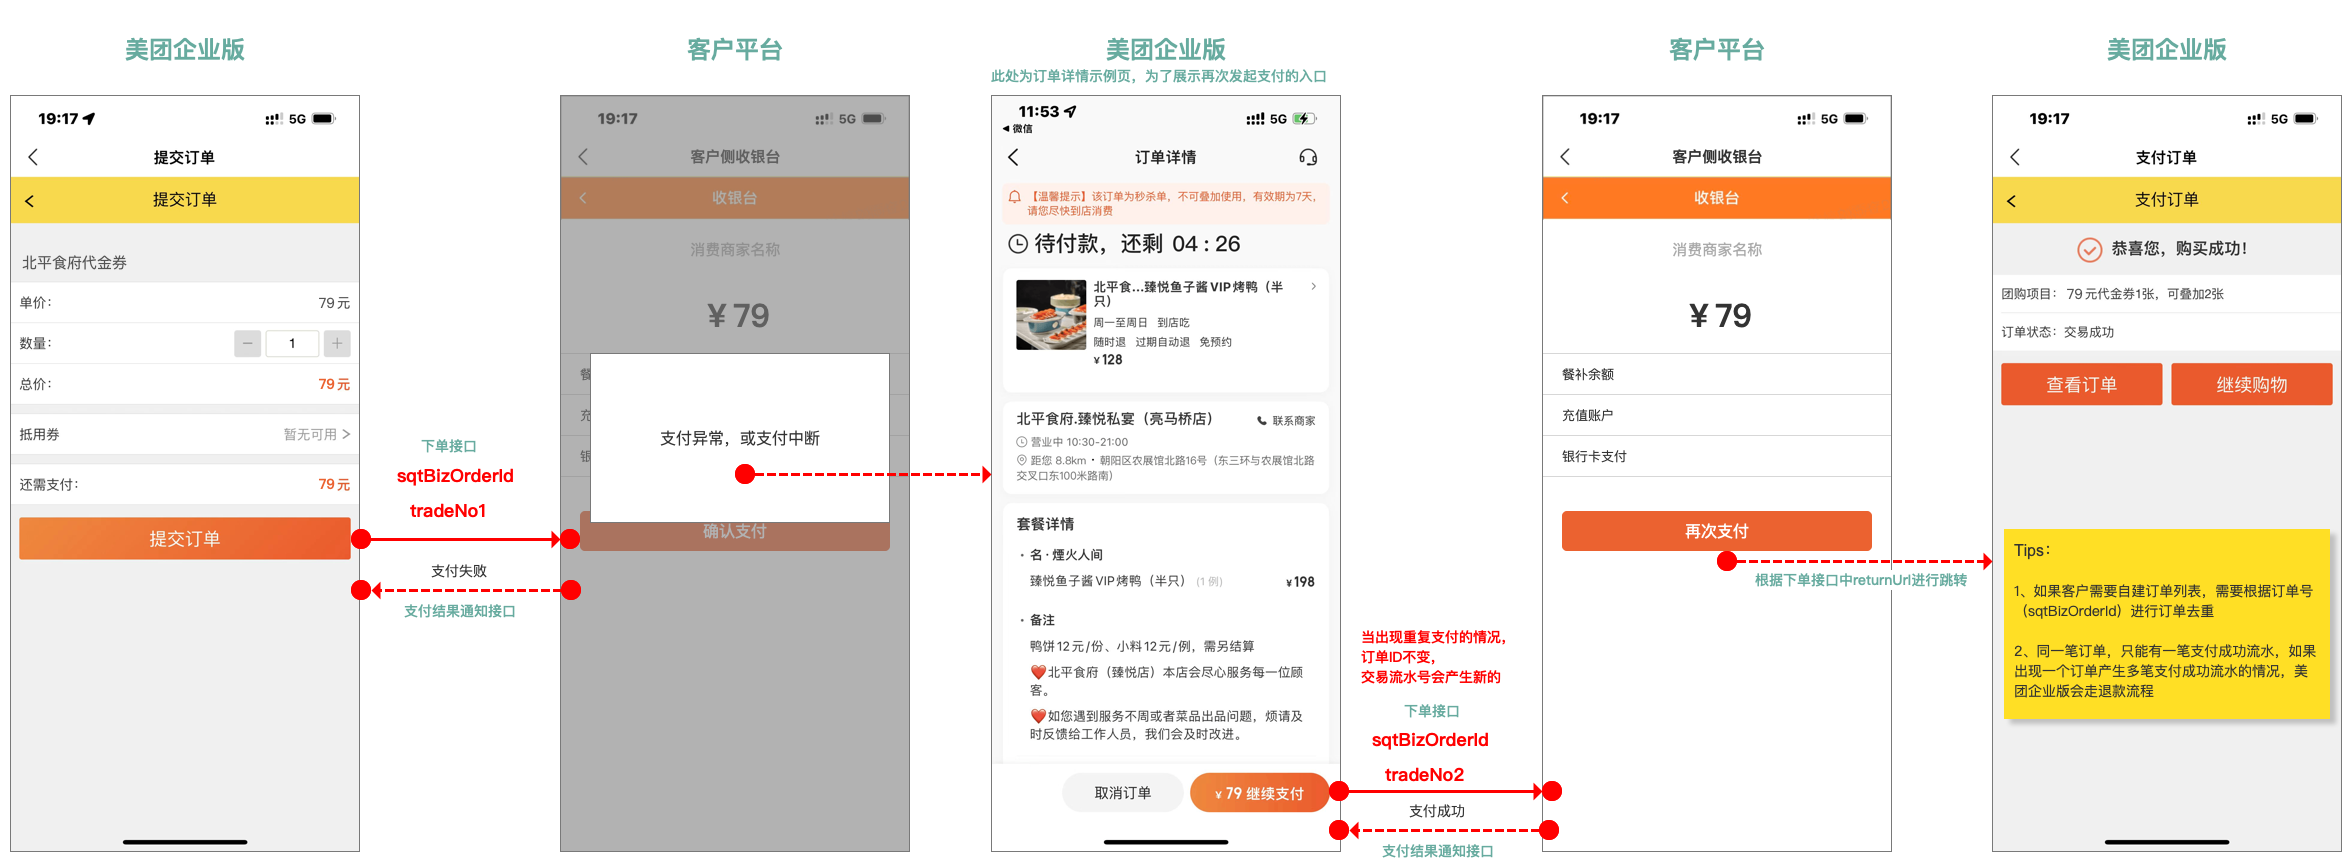The image size is (2342, 861).
Task: Open customer service headset icon
Action: pyautogui.click(x=1308, y=157)
